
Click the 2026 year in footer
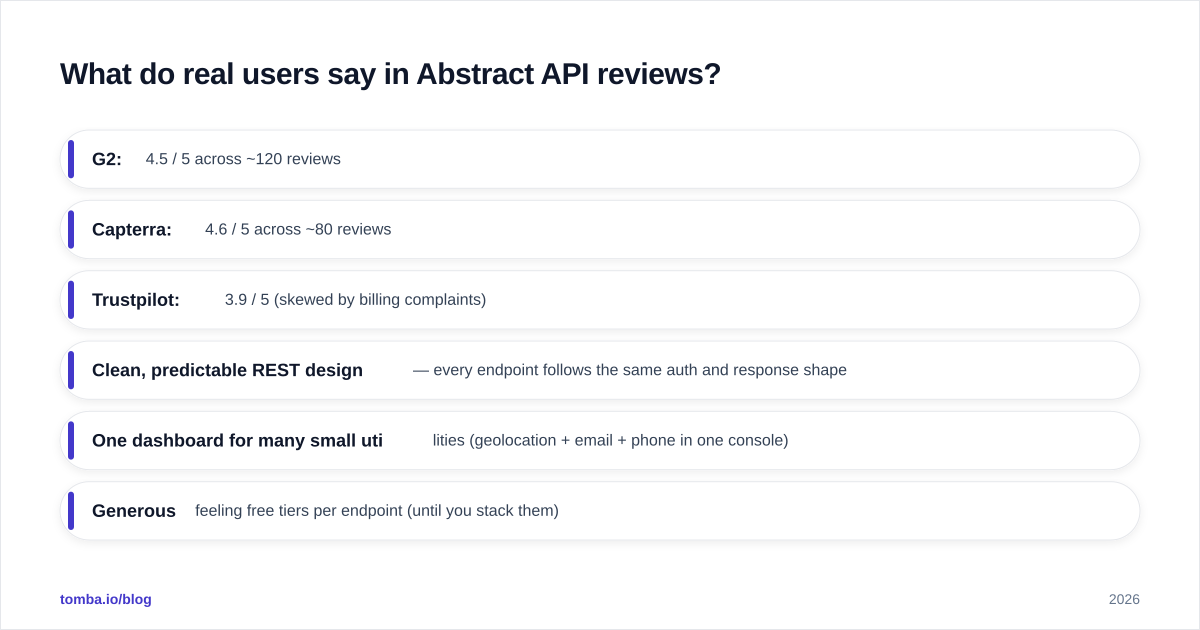click(x=1124, y=599)
